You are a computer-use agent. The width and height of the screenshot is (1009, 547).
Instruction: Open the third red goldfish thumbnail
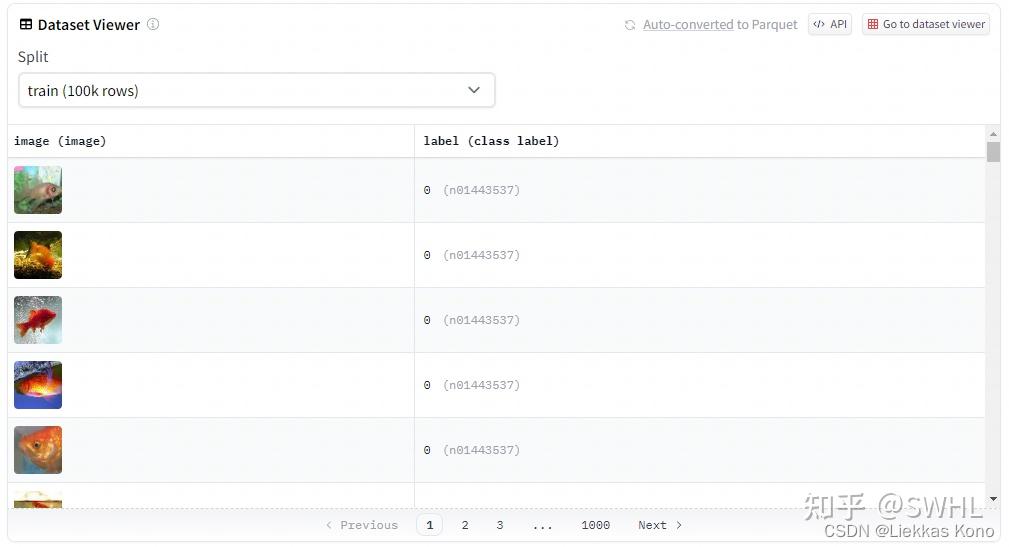38,320
